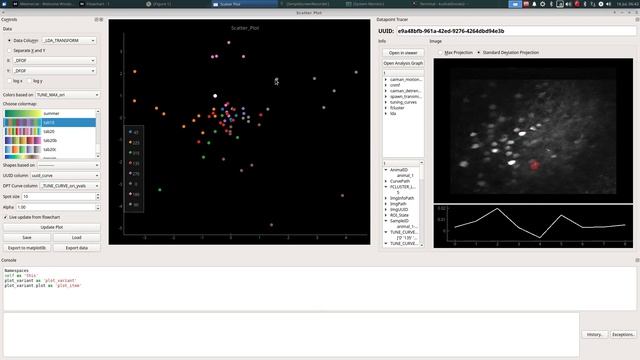The width and height of the screenshot is (640, 360).
Task: Click the console command input area
Action: [x=291, y=335]
